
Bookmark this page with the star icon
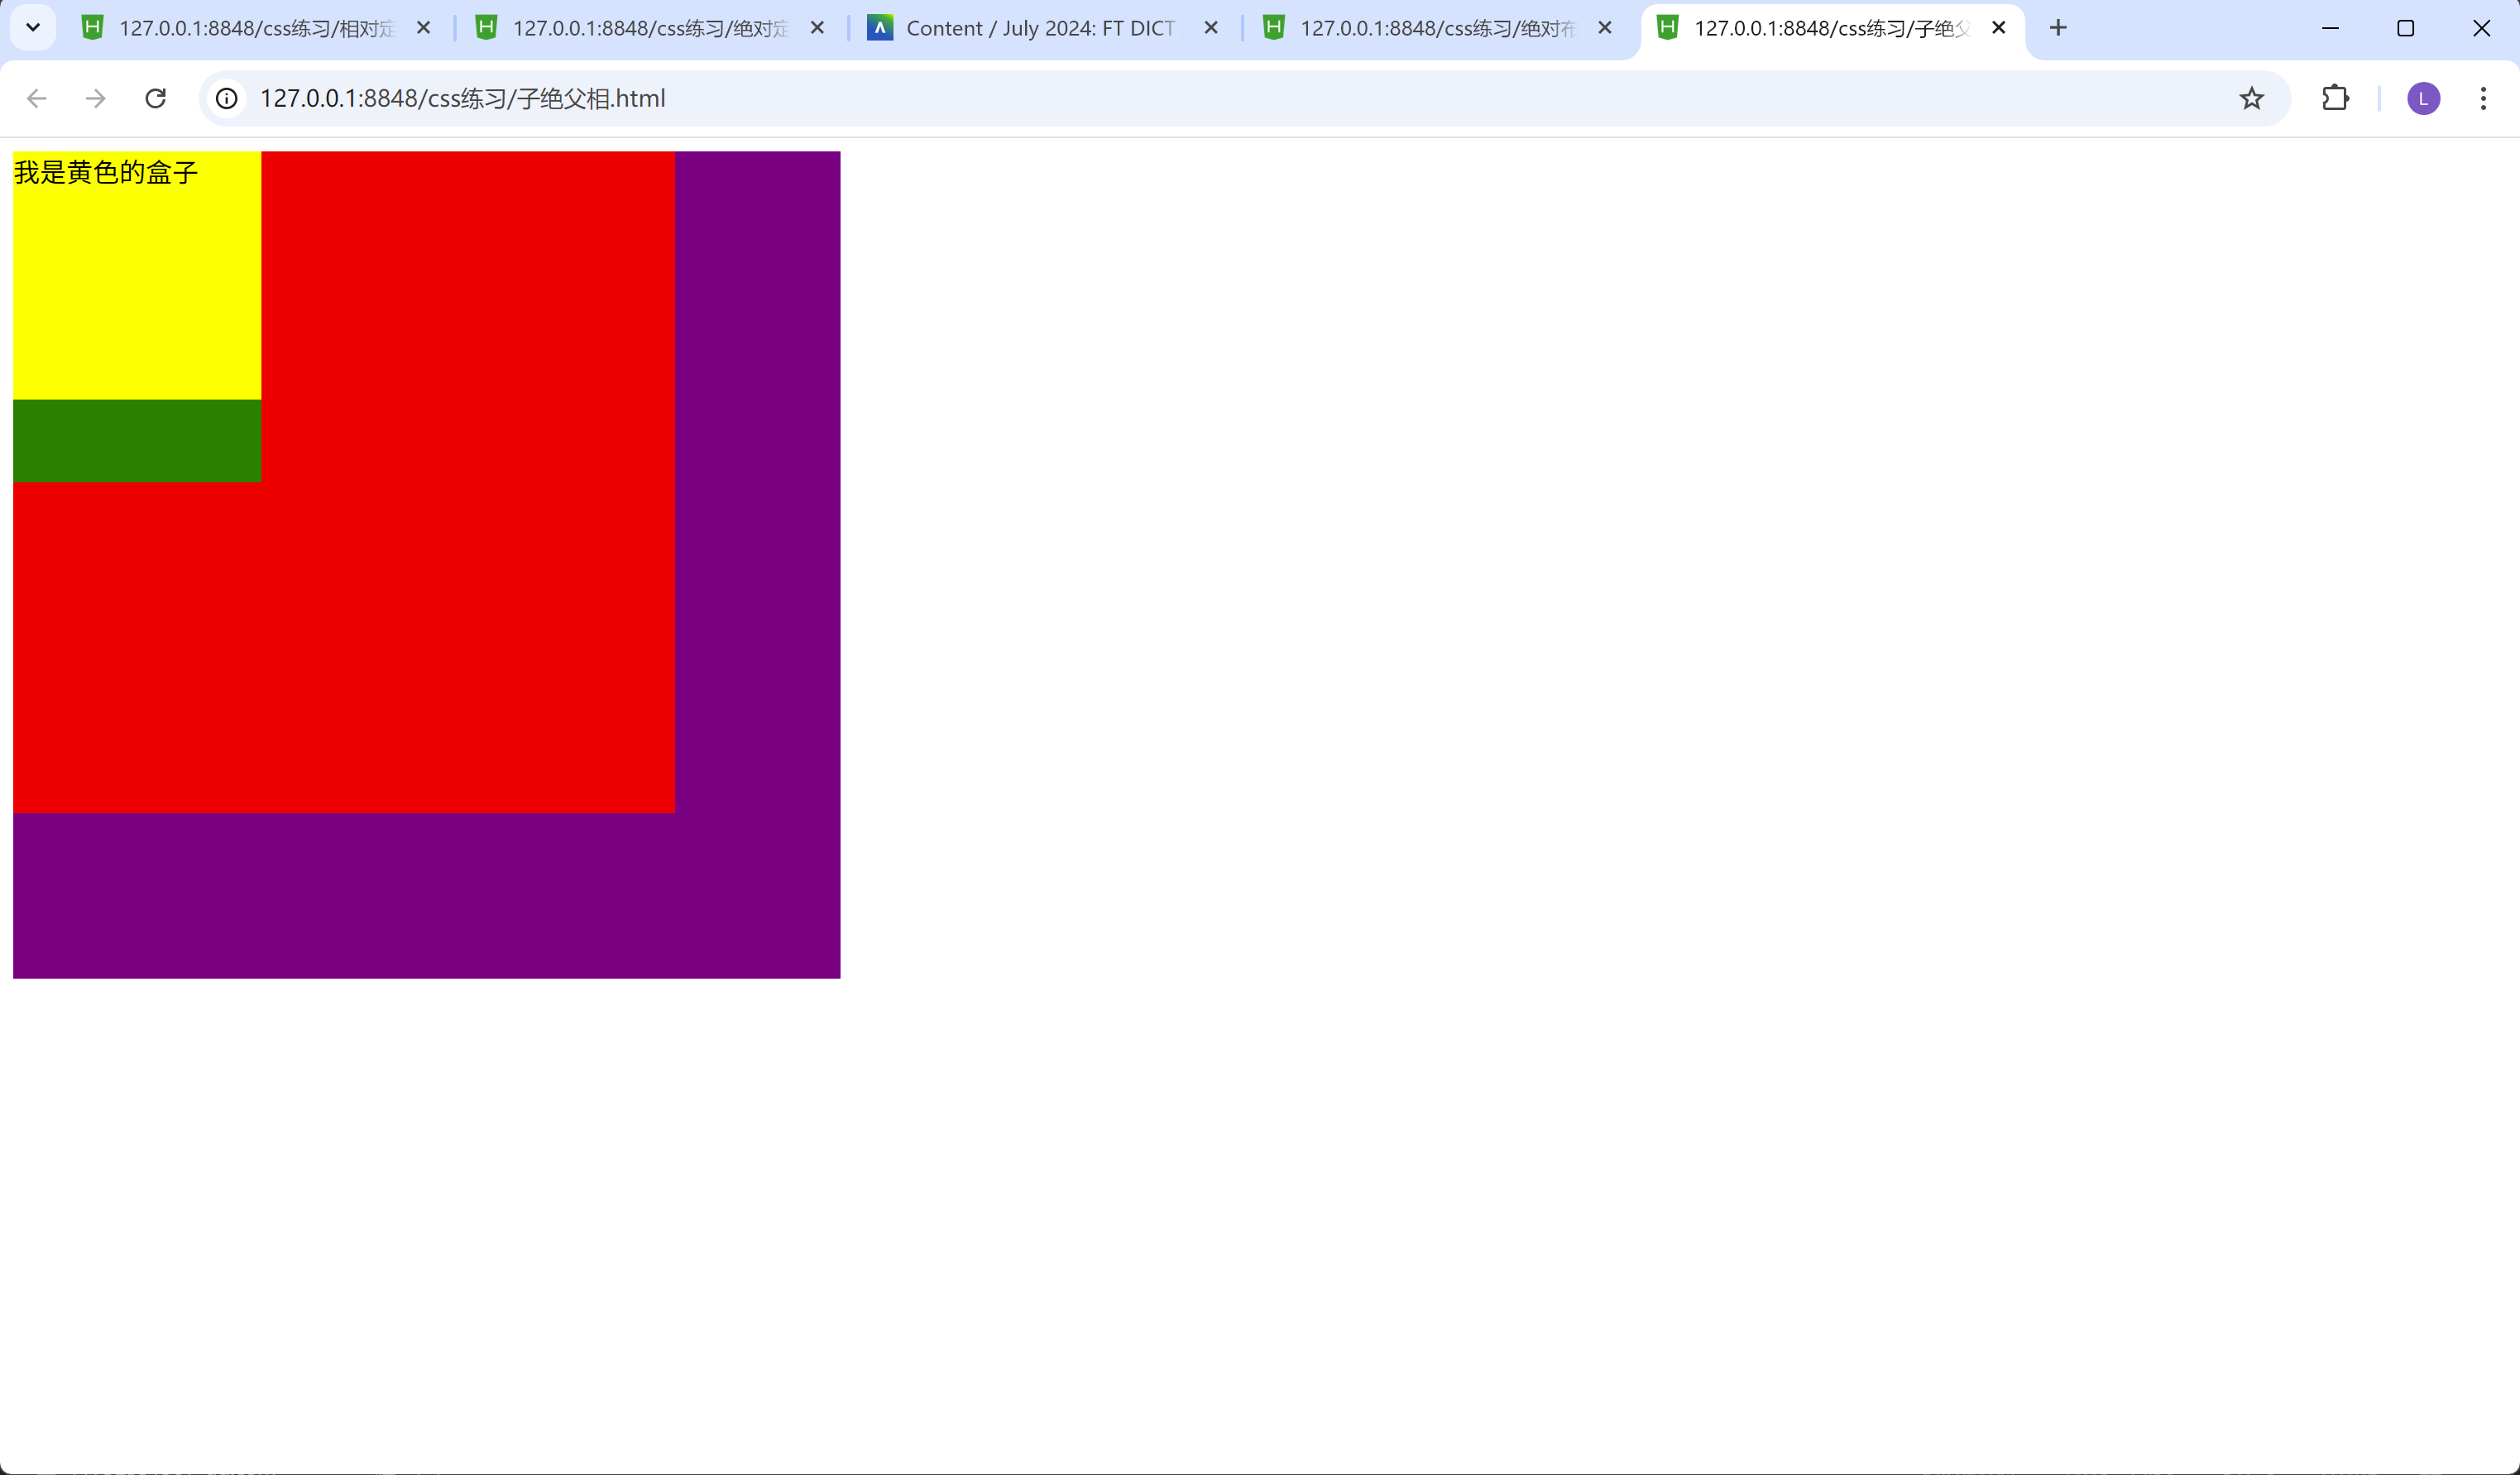2251,98
